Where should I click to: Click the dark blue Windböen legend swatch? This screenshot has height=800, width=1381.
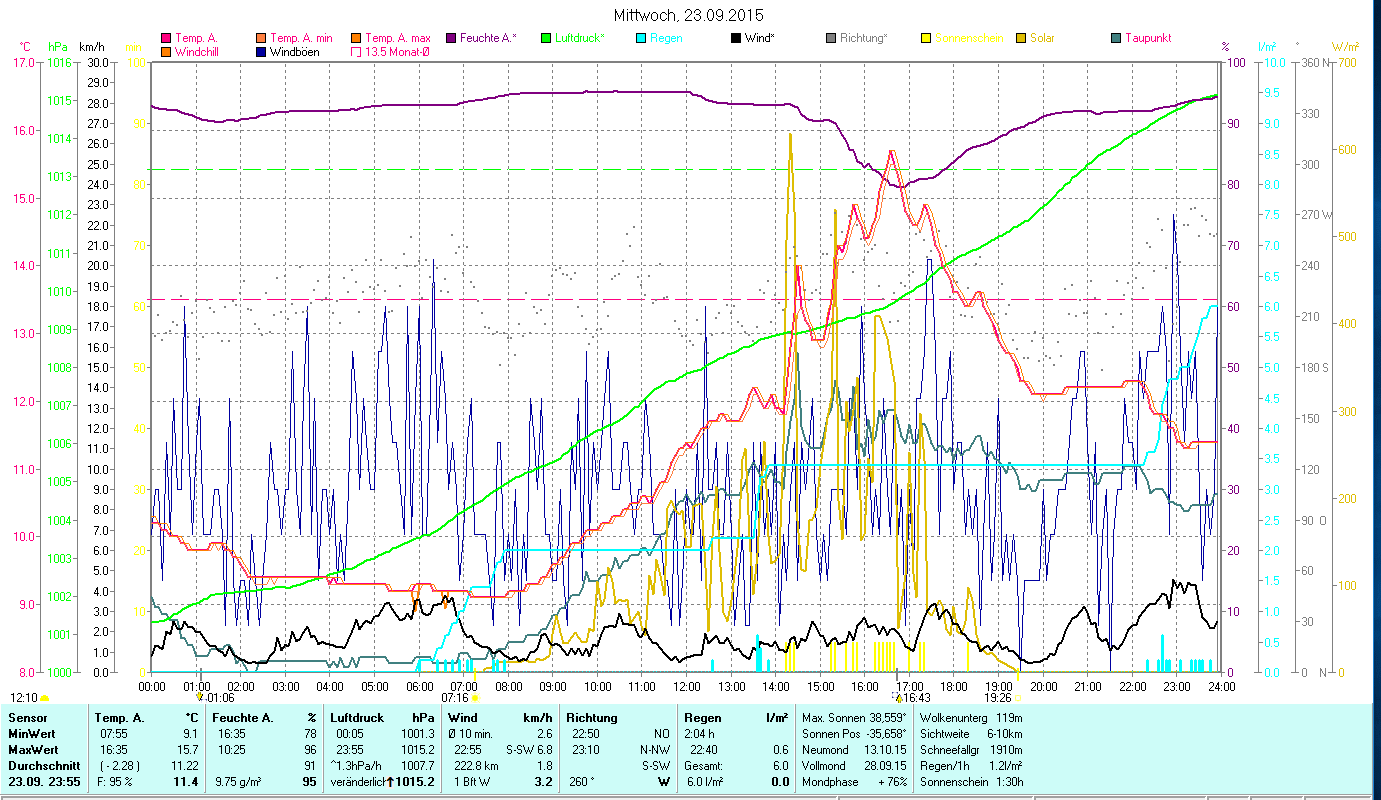point(262,51)
